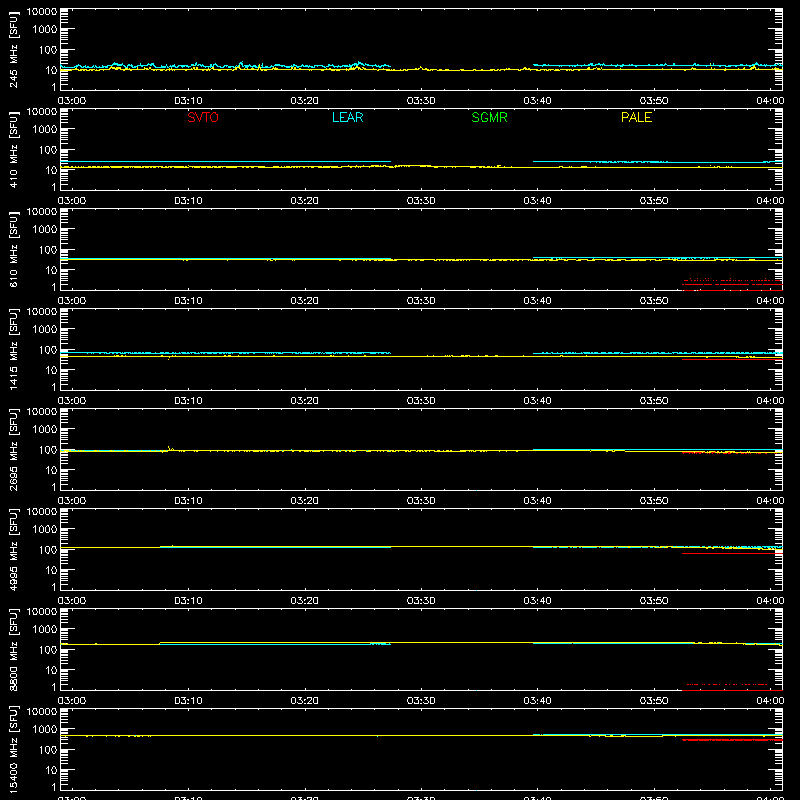Click 03:20 tick label of 410 MHz panel

[305, 201]
